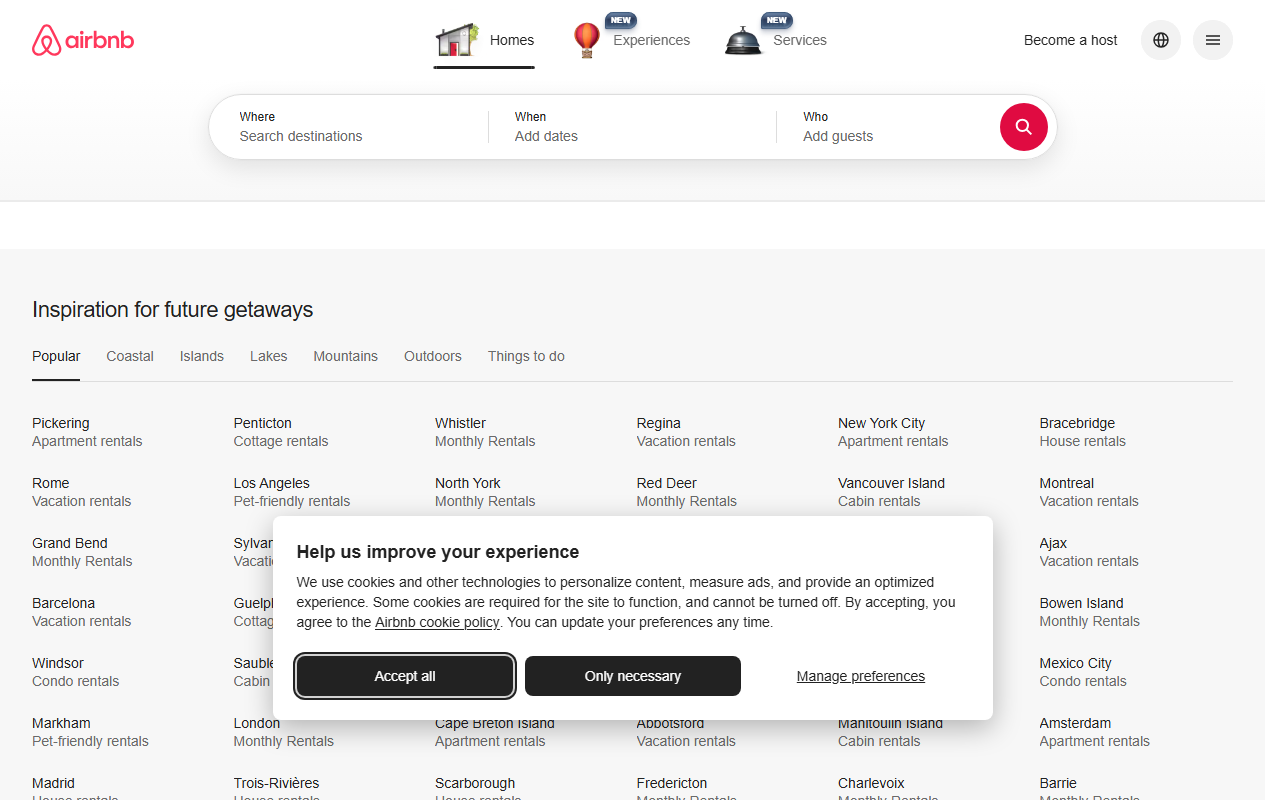This screenshot has height=800, width=1280.
Task: Click the When add dates field
Action: pyautogui.click(x=632, y=127)
